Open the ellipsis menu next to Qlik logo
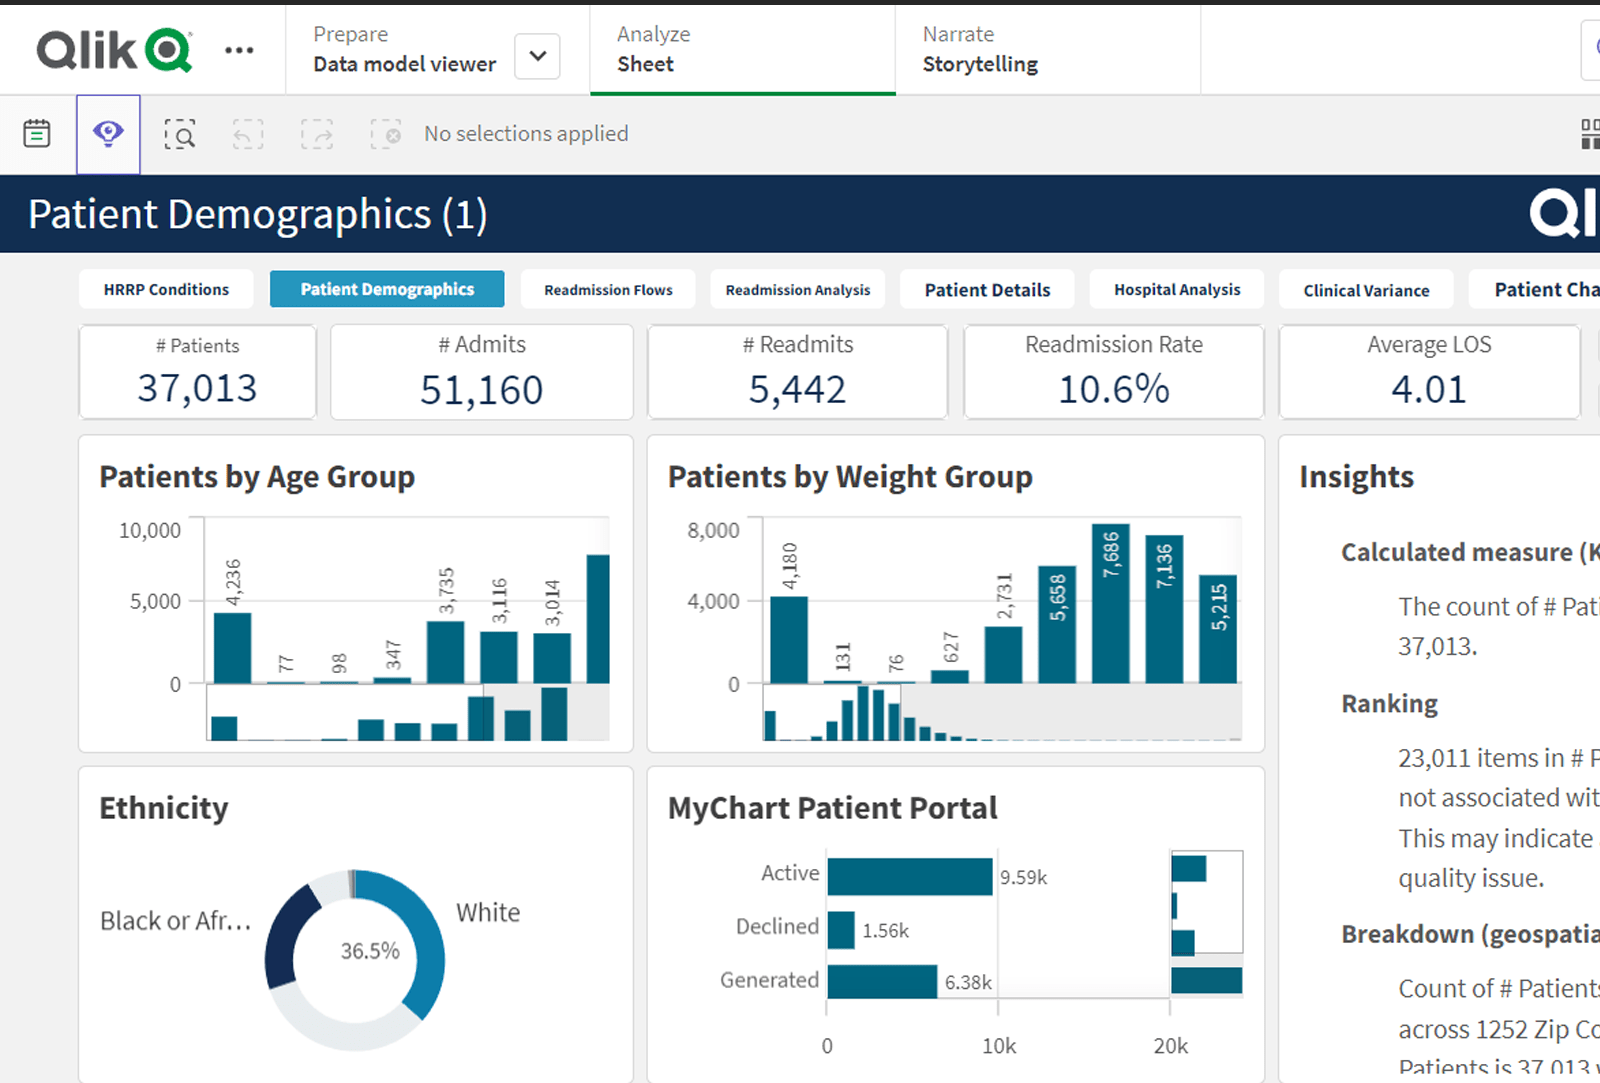 click(x=239, y=50)
